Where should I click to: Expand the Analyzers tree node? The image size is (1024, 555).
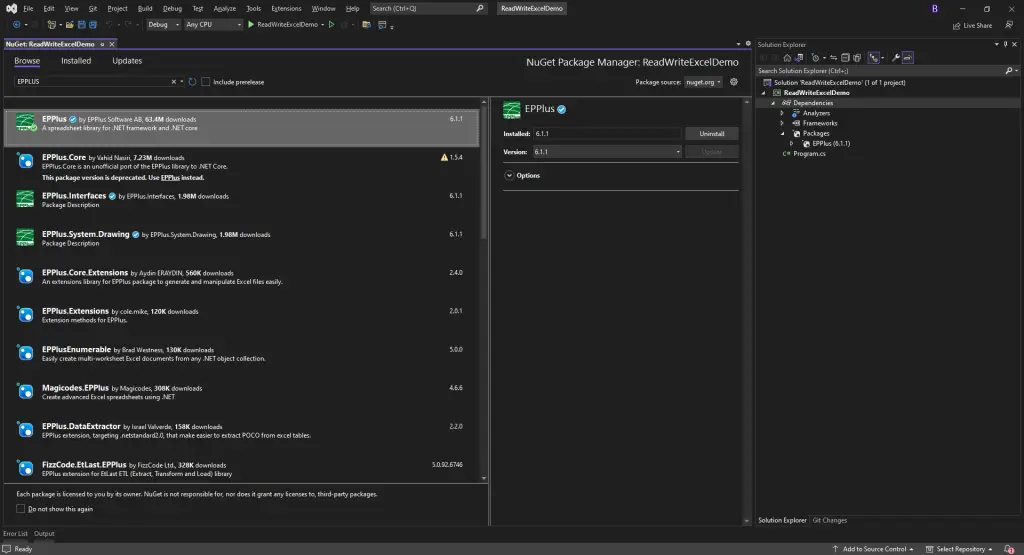[782, 113]
